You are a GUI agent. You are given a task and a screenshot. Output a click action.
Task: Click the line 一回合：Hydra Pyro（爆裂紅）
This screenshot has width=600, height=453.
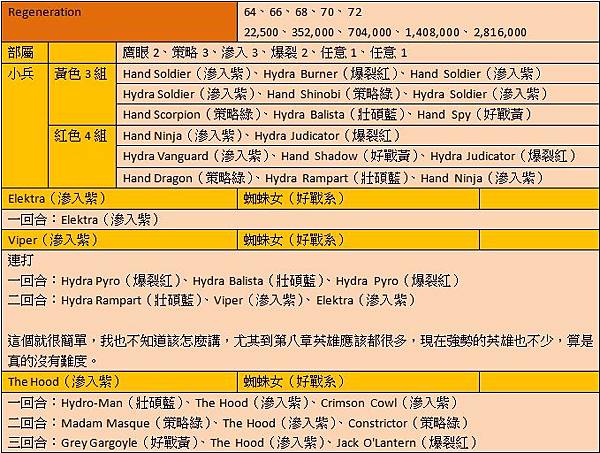pyautogui.click(x=234, y=281)
